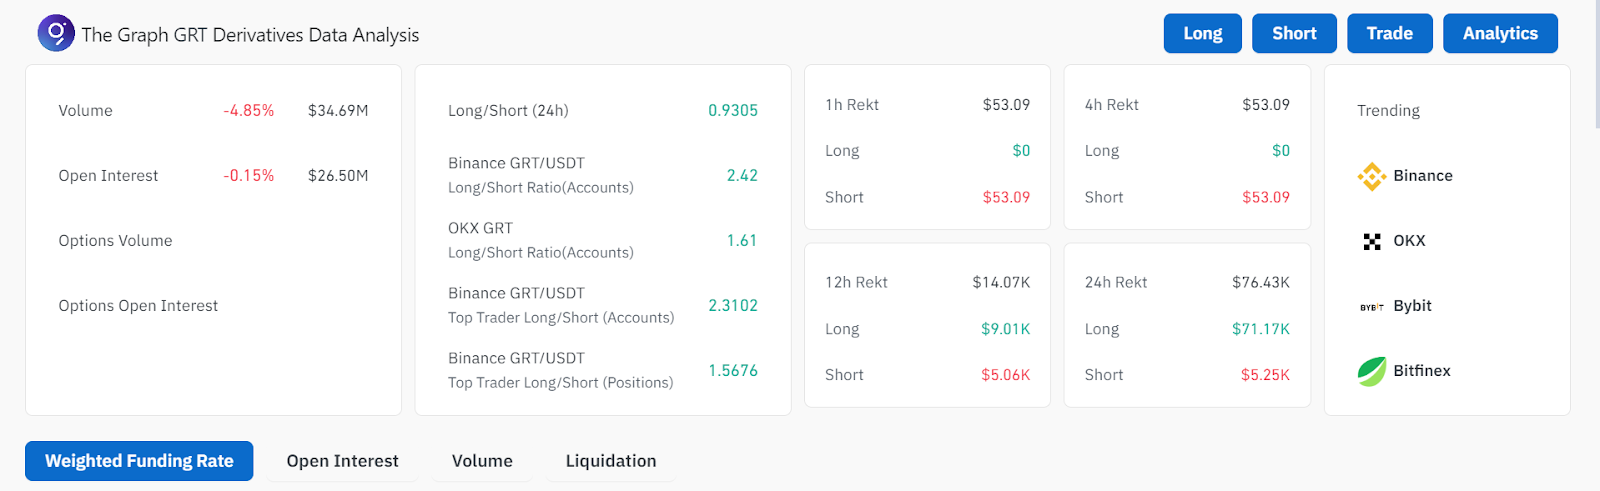Screen dimensions: 1600x491
Task: Select the Weighted Funding Rate tab
Action: [x=139, y=461]
